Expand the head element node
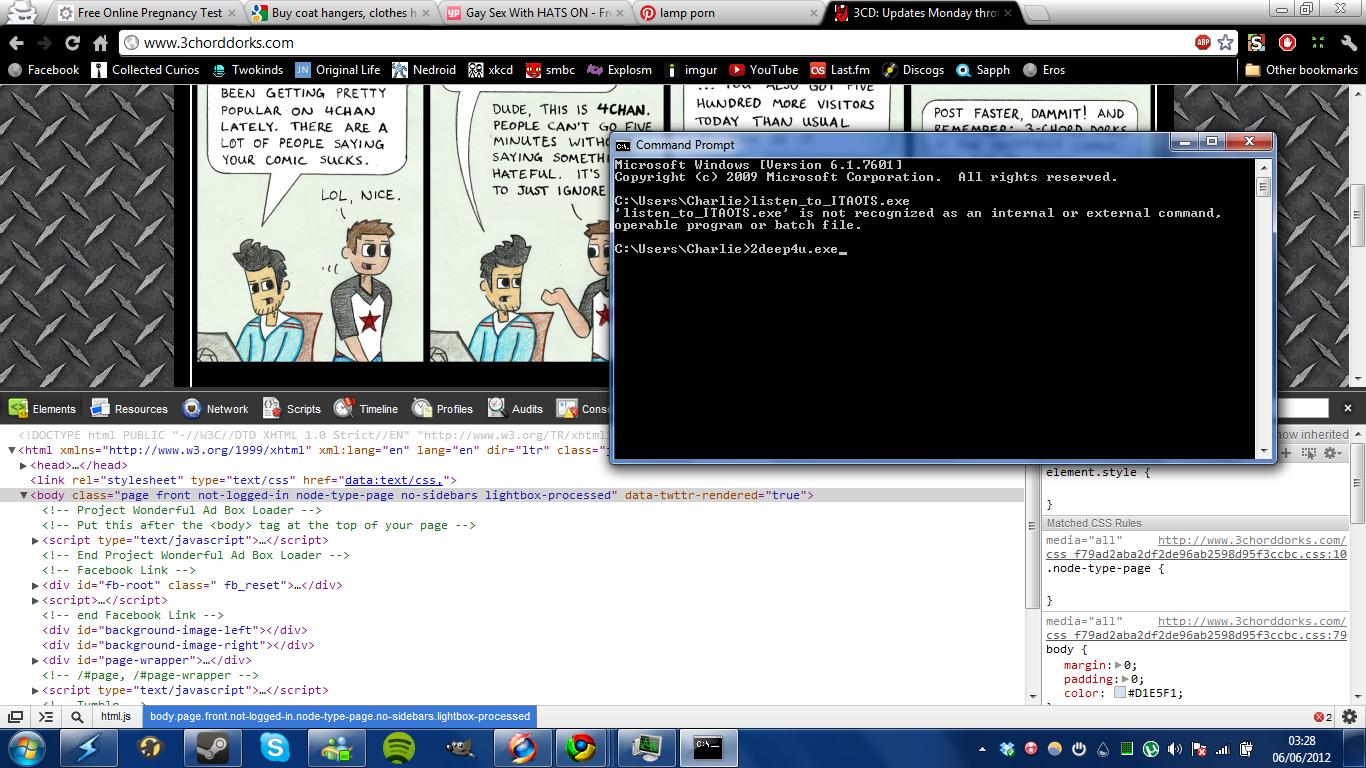The width and height of the screenshot is (1366, 768). (23, 465)
